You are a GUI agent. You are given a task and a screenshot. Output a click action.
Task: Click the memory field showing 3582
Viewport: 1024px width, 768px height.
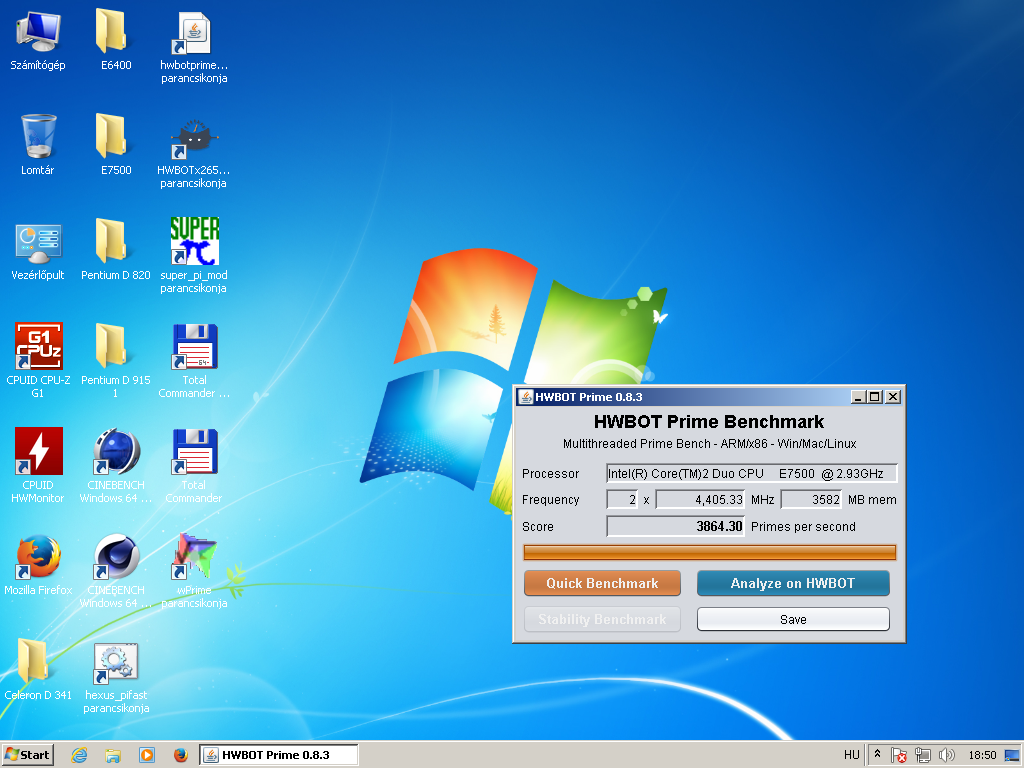coord(811,500)
